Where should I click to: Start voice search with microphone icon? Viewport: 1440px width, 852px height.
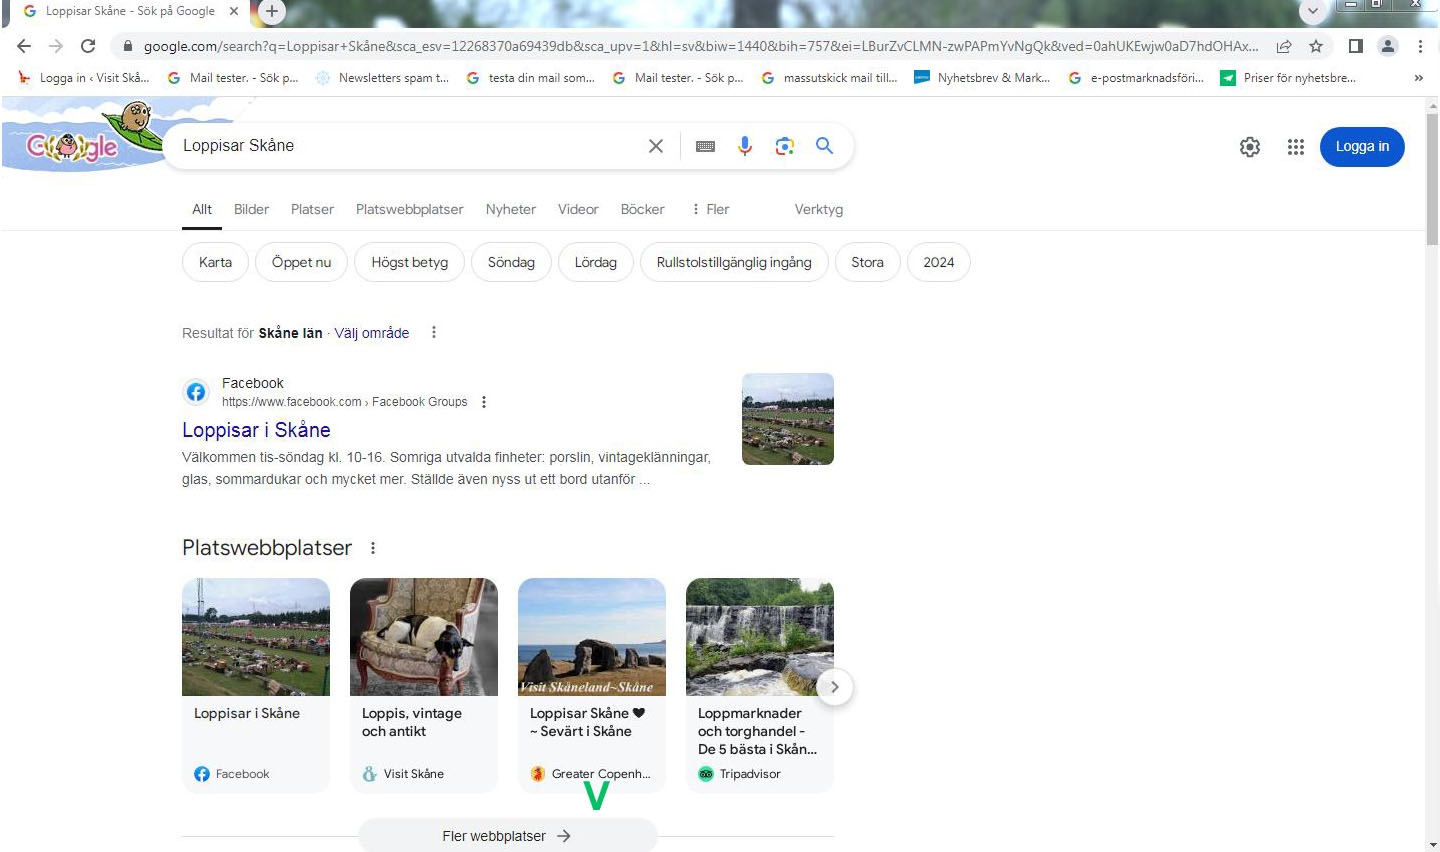(x=745, y=146)
